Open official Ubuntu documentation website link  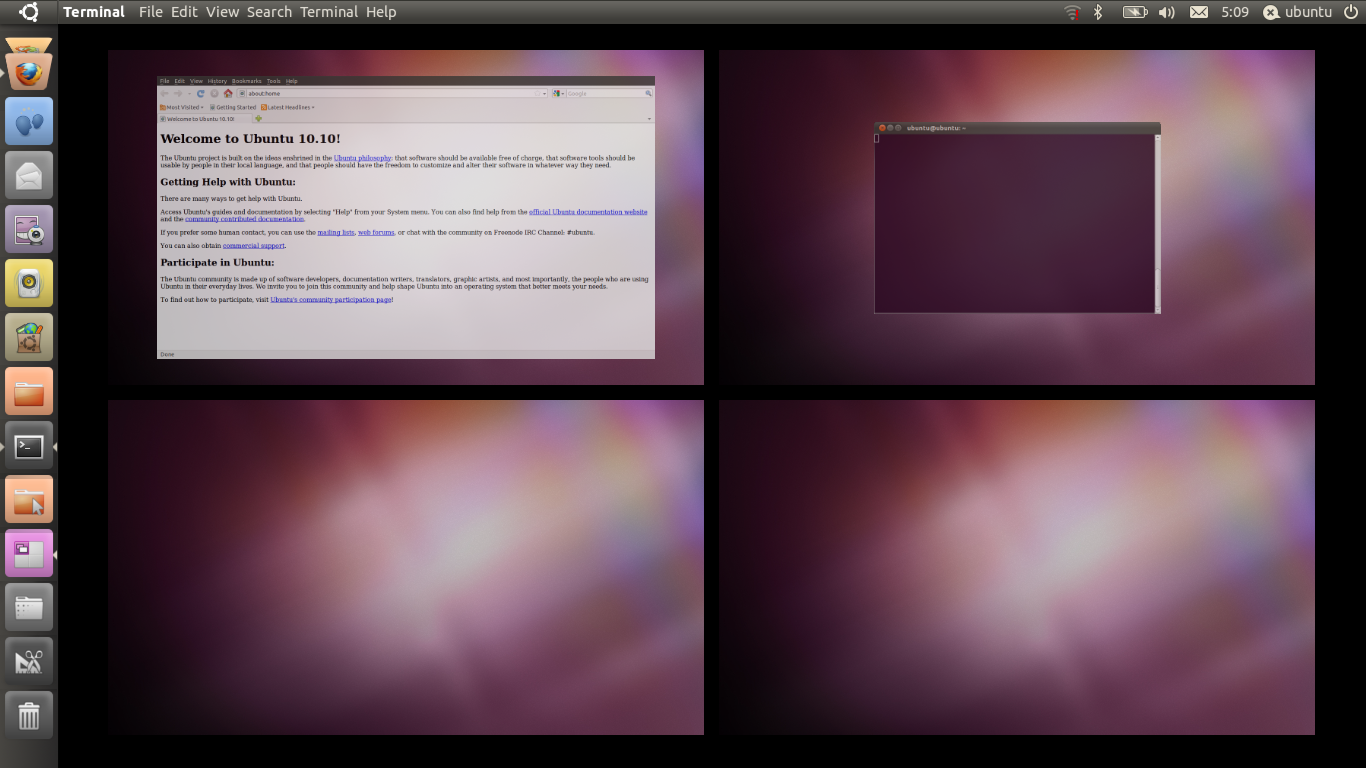588,212
